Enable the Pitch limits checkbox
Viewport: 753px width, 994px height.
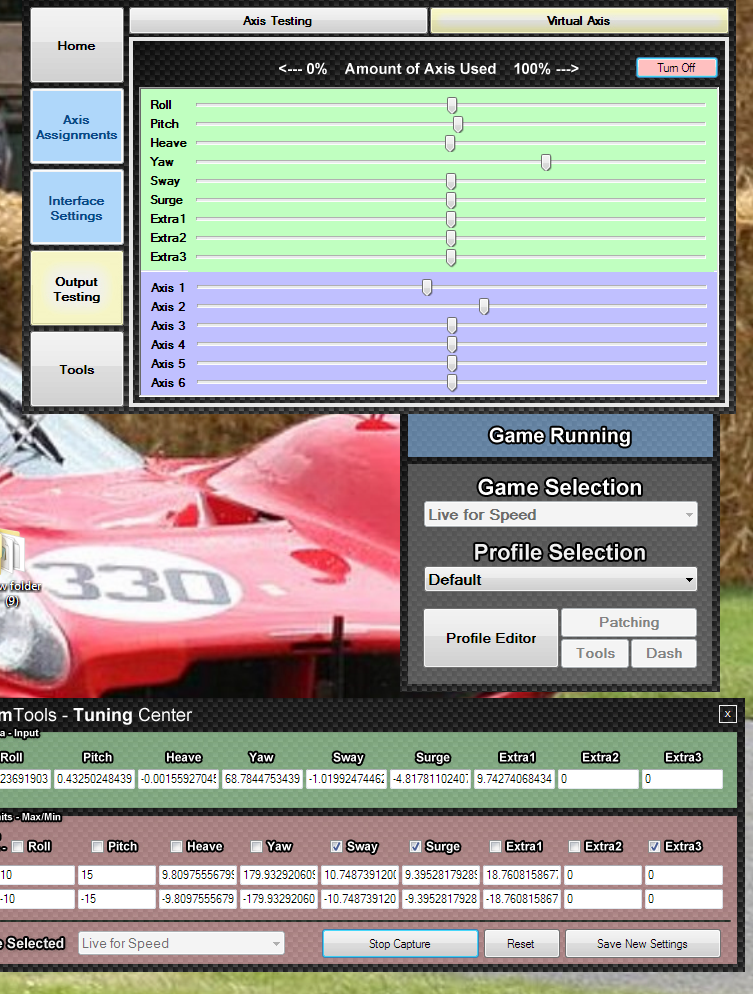97,846
